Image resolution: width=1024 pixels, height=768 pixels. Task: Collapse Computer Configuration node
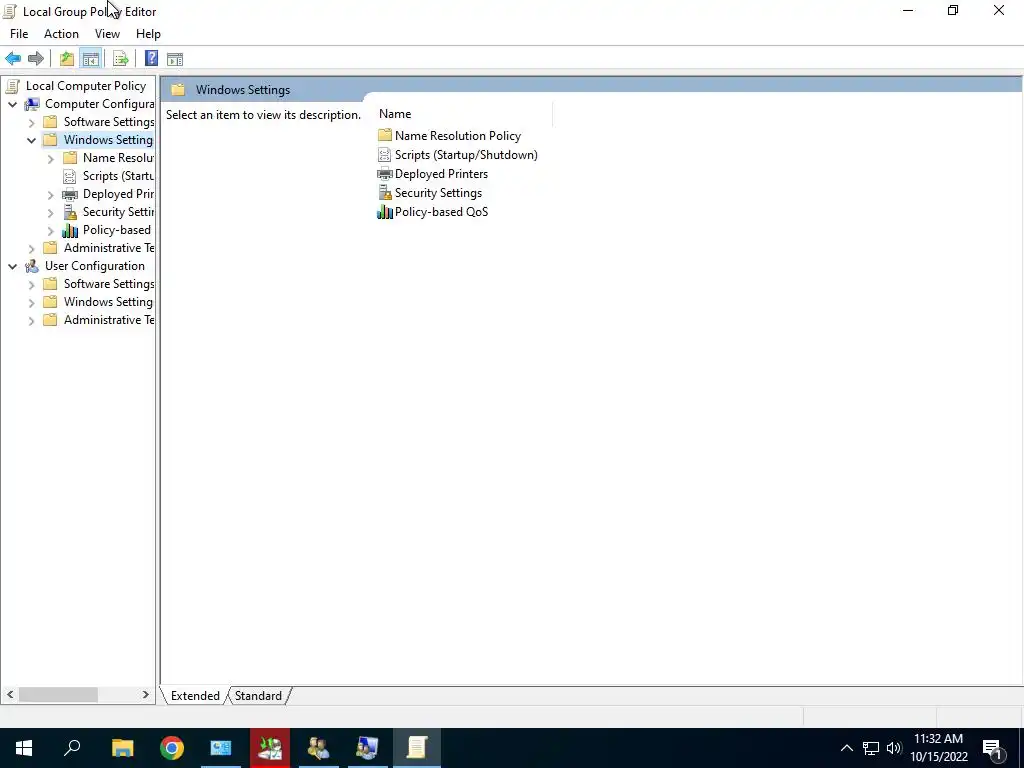point(12,104)
